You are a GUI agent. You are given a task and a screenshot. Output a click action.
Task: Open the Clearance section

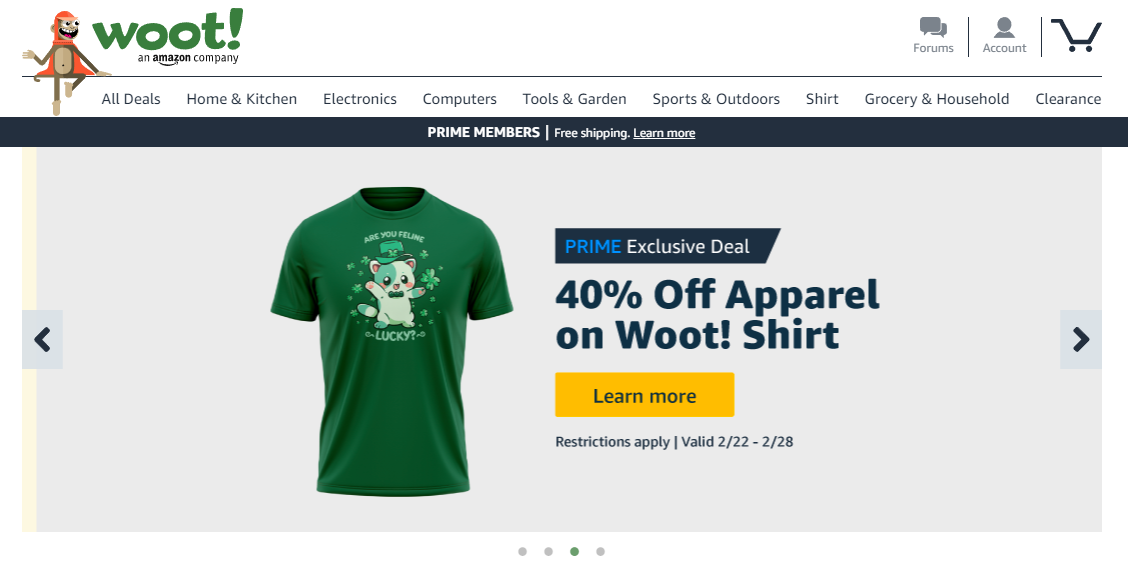(x=1068, y=99)
